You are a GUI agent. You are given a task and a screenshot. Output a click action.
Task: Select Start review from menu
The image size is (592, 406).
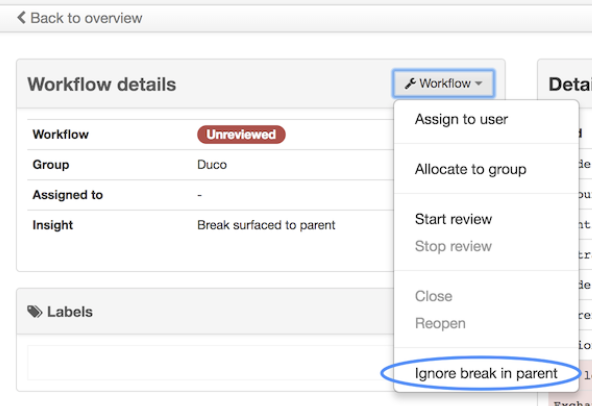[453, 219]
